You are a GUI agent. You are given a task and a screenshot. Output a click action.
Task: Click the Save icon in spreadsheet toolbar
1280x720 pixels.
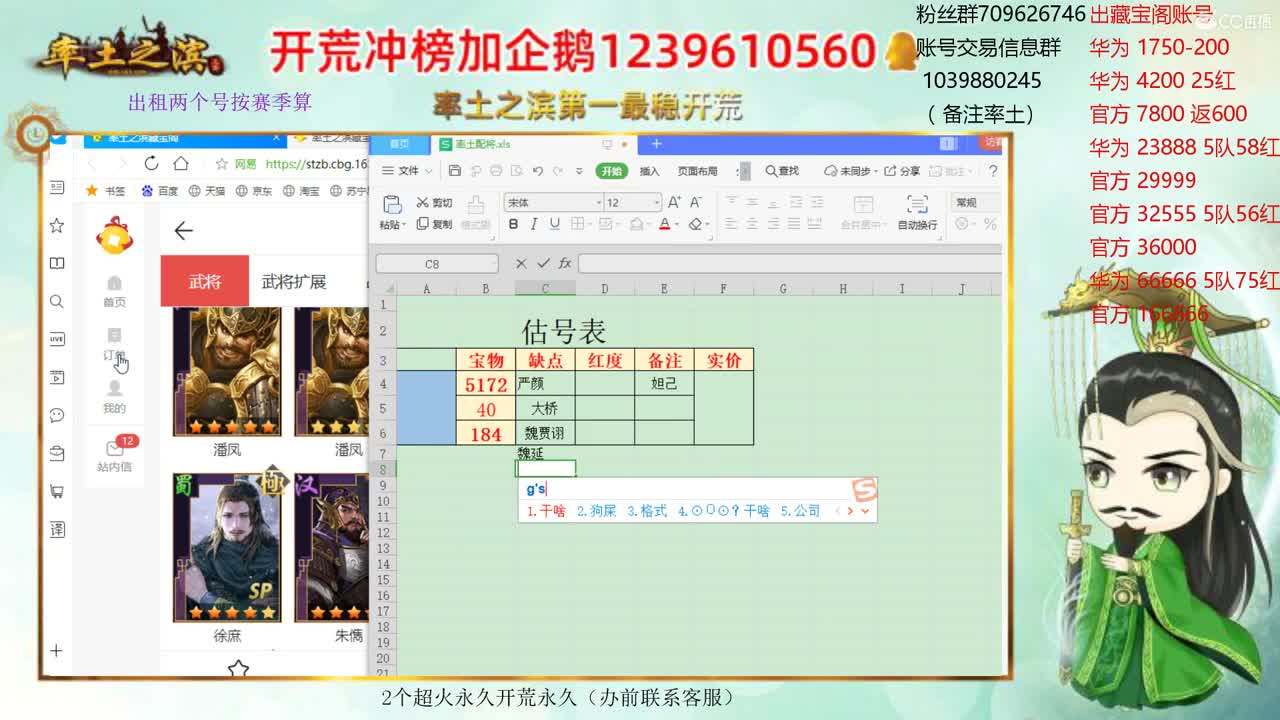pyautogui.click(x=455, y=171)
